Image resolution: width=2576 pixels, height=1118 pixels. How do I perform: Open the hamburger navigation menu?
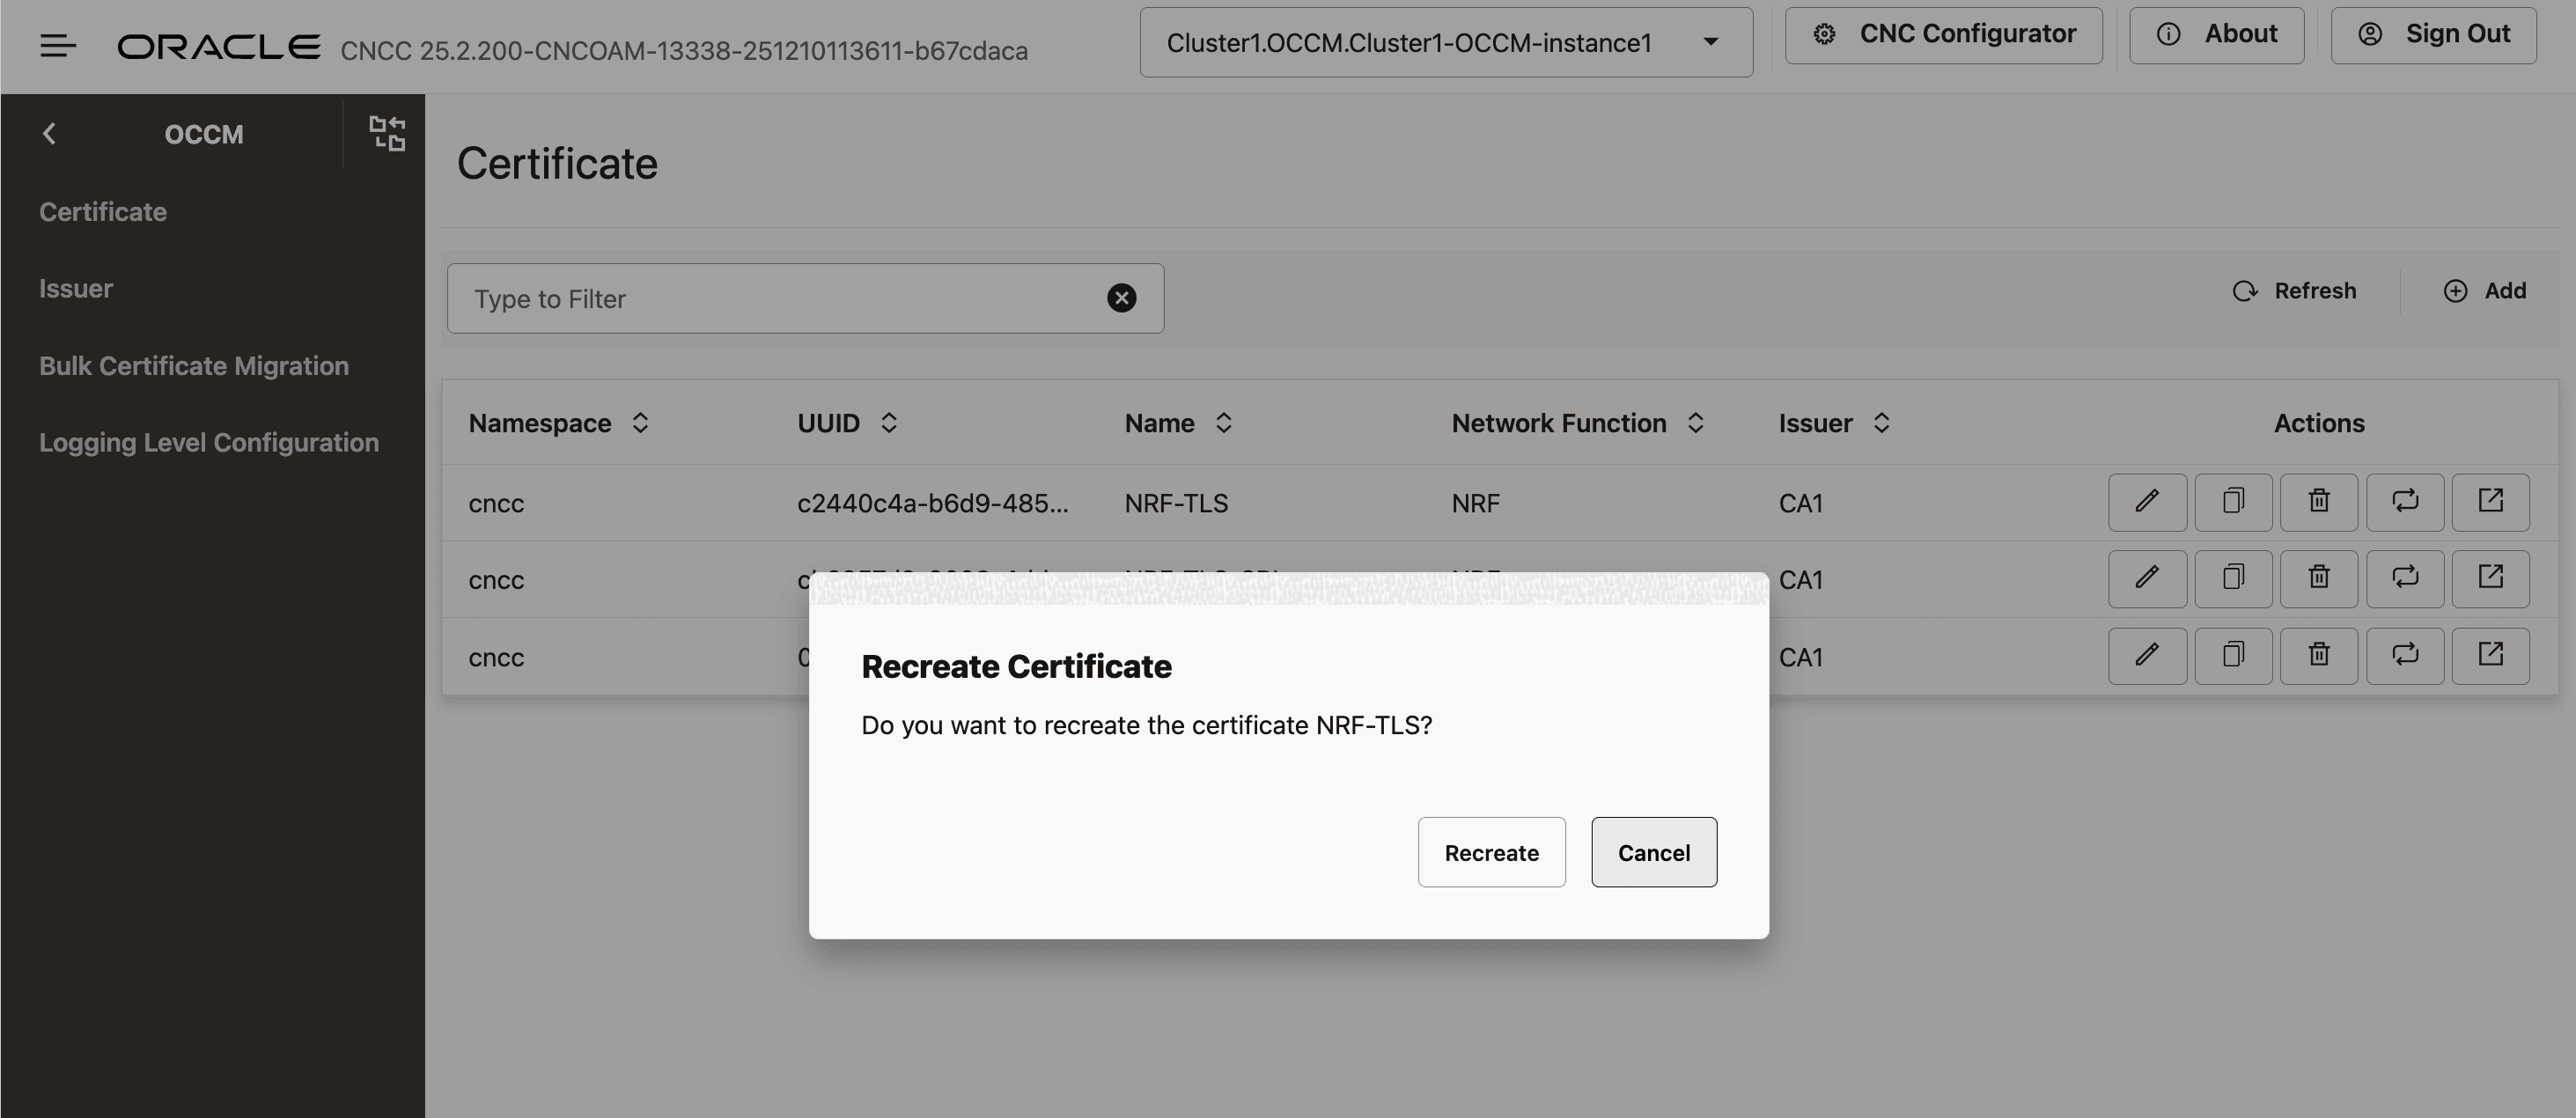(58, 46)
